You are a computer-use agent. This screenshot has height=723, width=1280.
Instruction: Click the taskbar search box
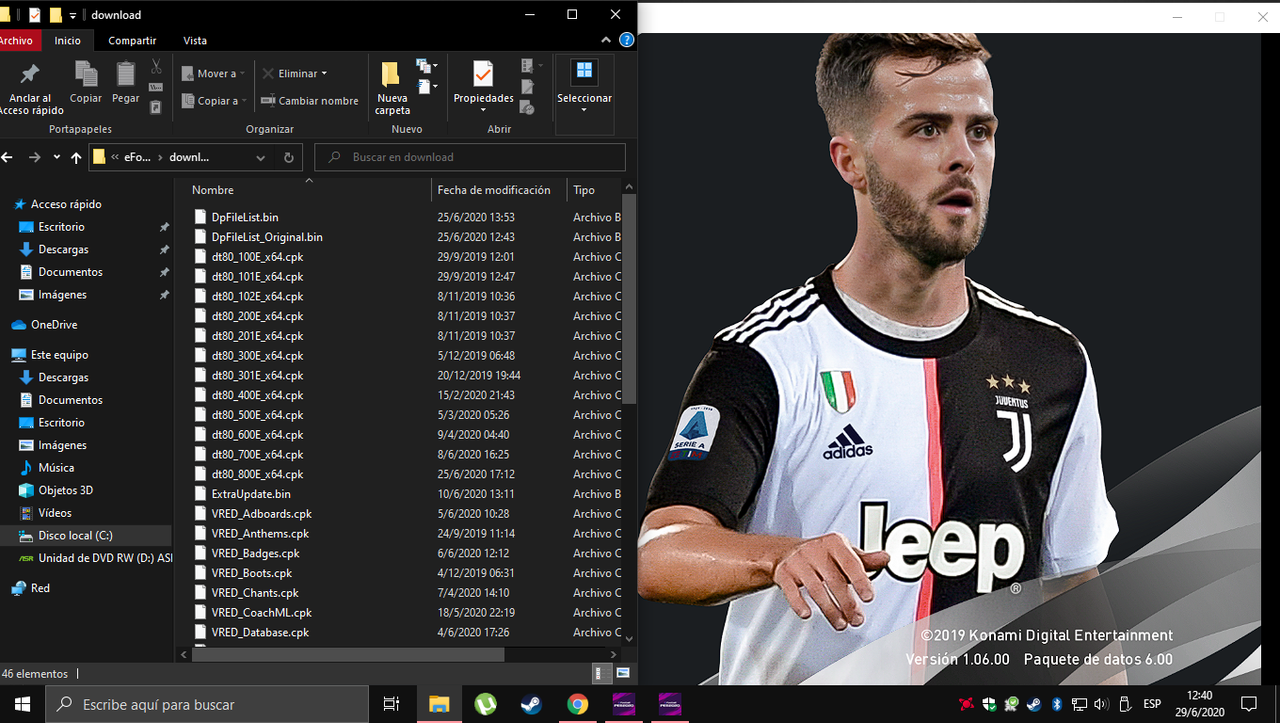[207, 704]
